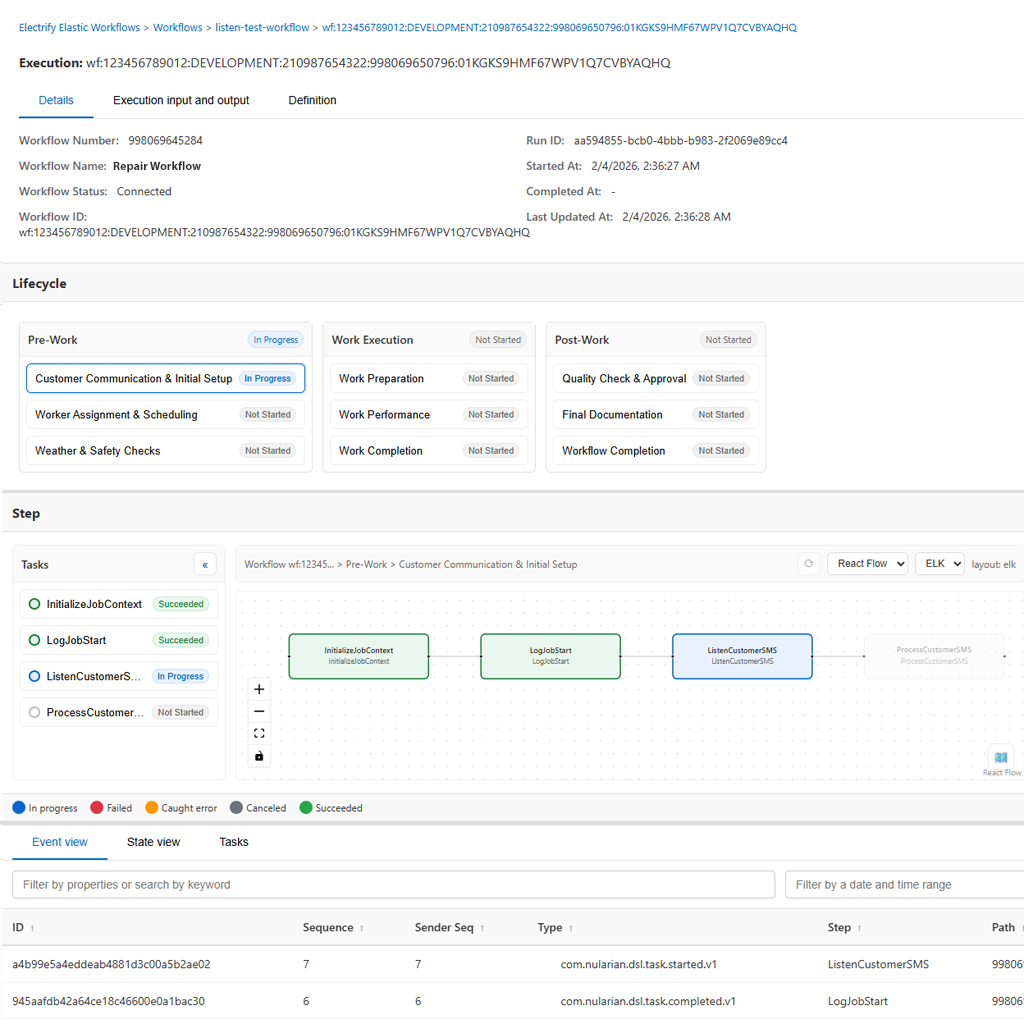This screenshot has height=1024, width=1024.
Task: Zoom out of the workflow diagram
Action: point(259,711)
